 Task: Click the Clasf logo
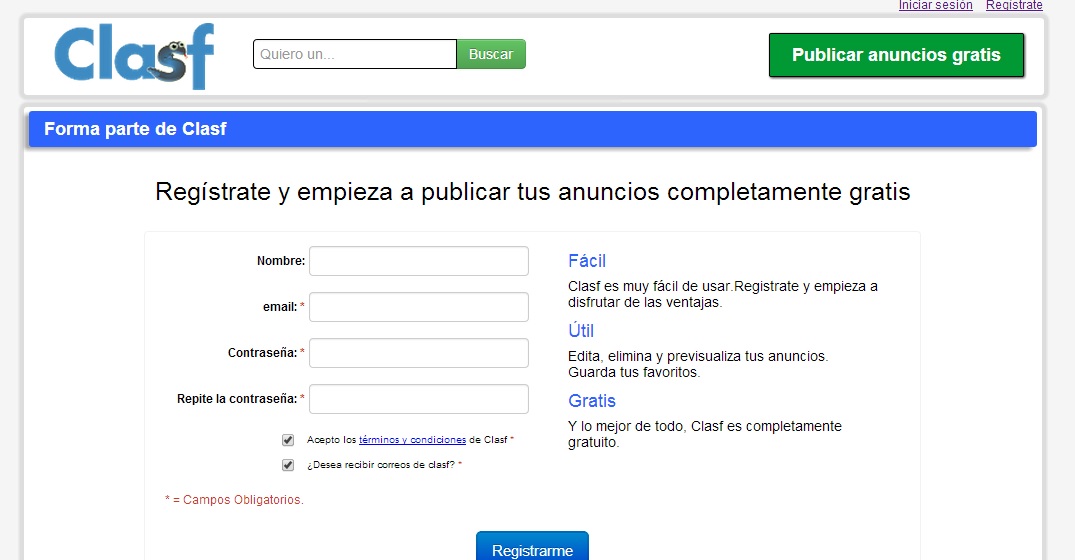tap(134, 56)
